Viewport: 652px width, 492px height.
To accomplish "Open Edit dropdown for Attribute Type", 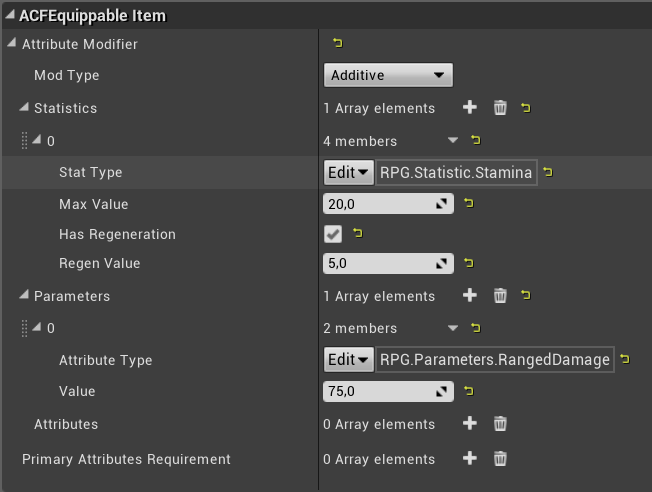I will click(x=349, y=360).
